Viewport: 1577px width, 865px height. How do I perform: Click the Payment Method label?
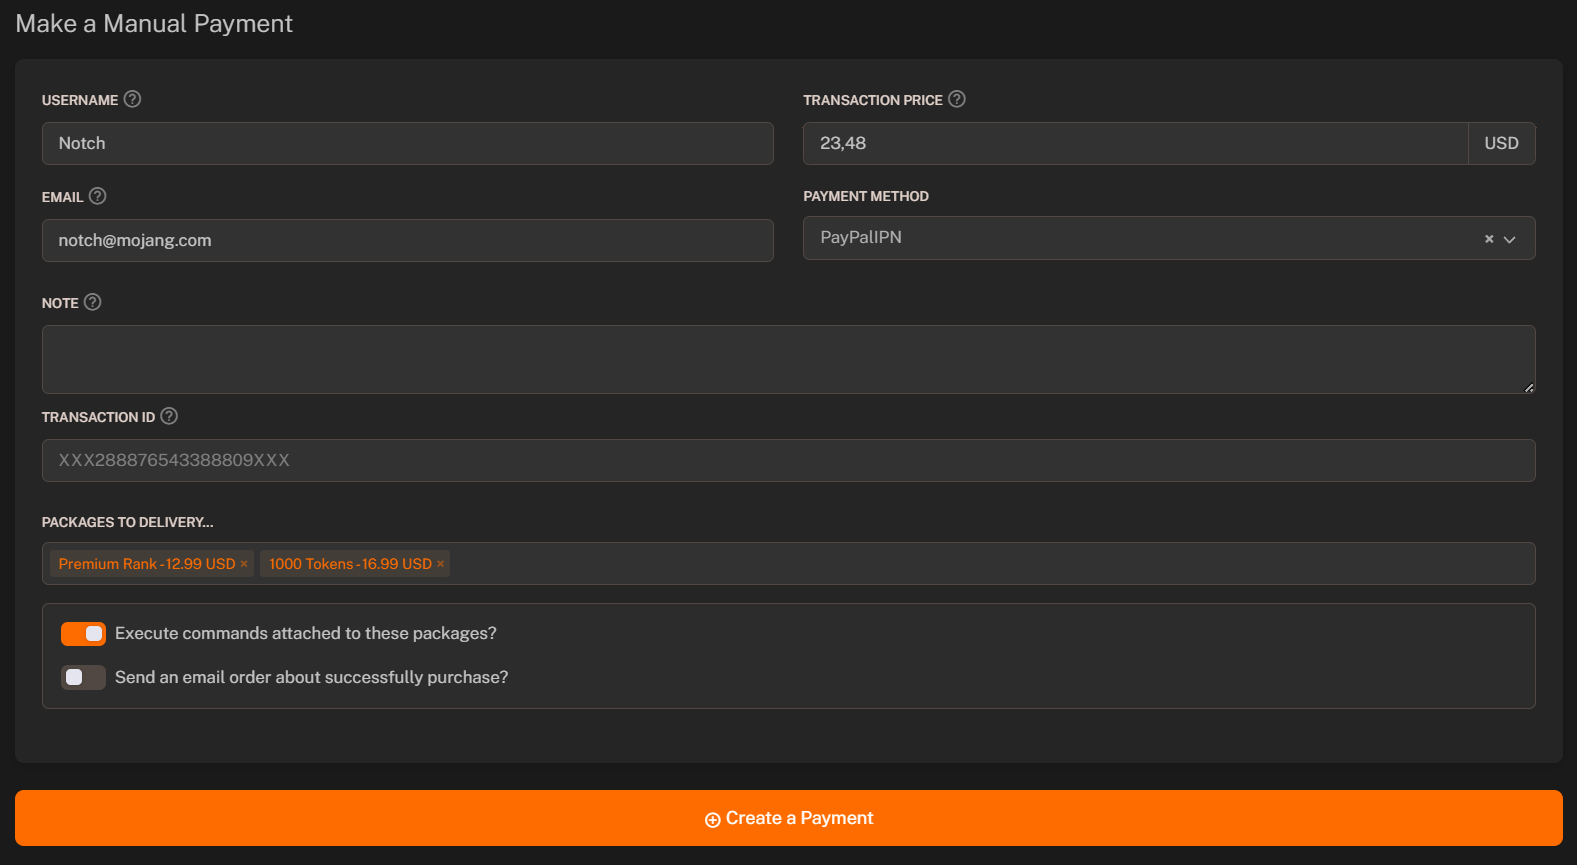coord(866,196)
